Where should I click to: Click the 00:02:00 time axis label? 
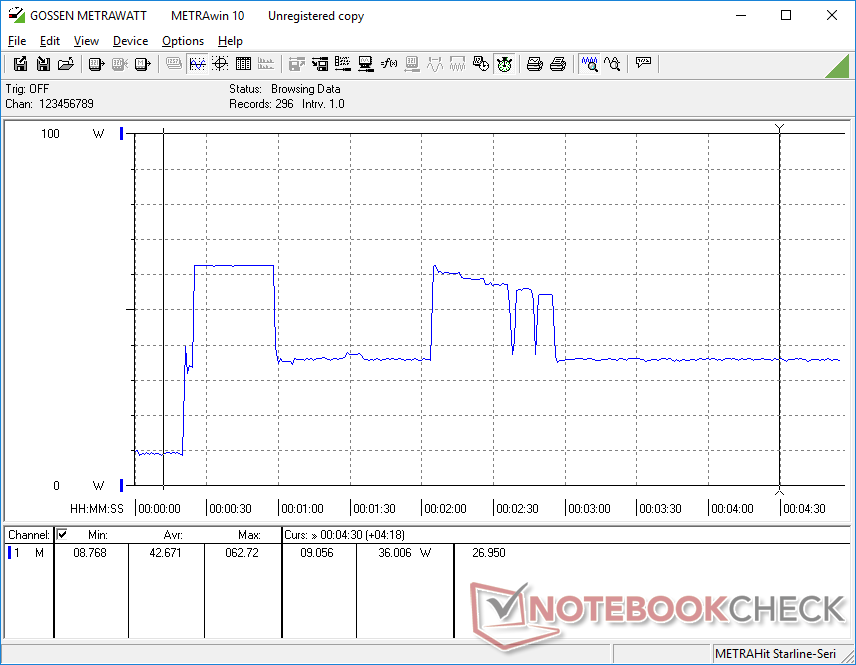pyautogui.click(x=445, y=508)
